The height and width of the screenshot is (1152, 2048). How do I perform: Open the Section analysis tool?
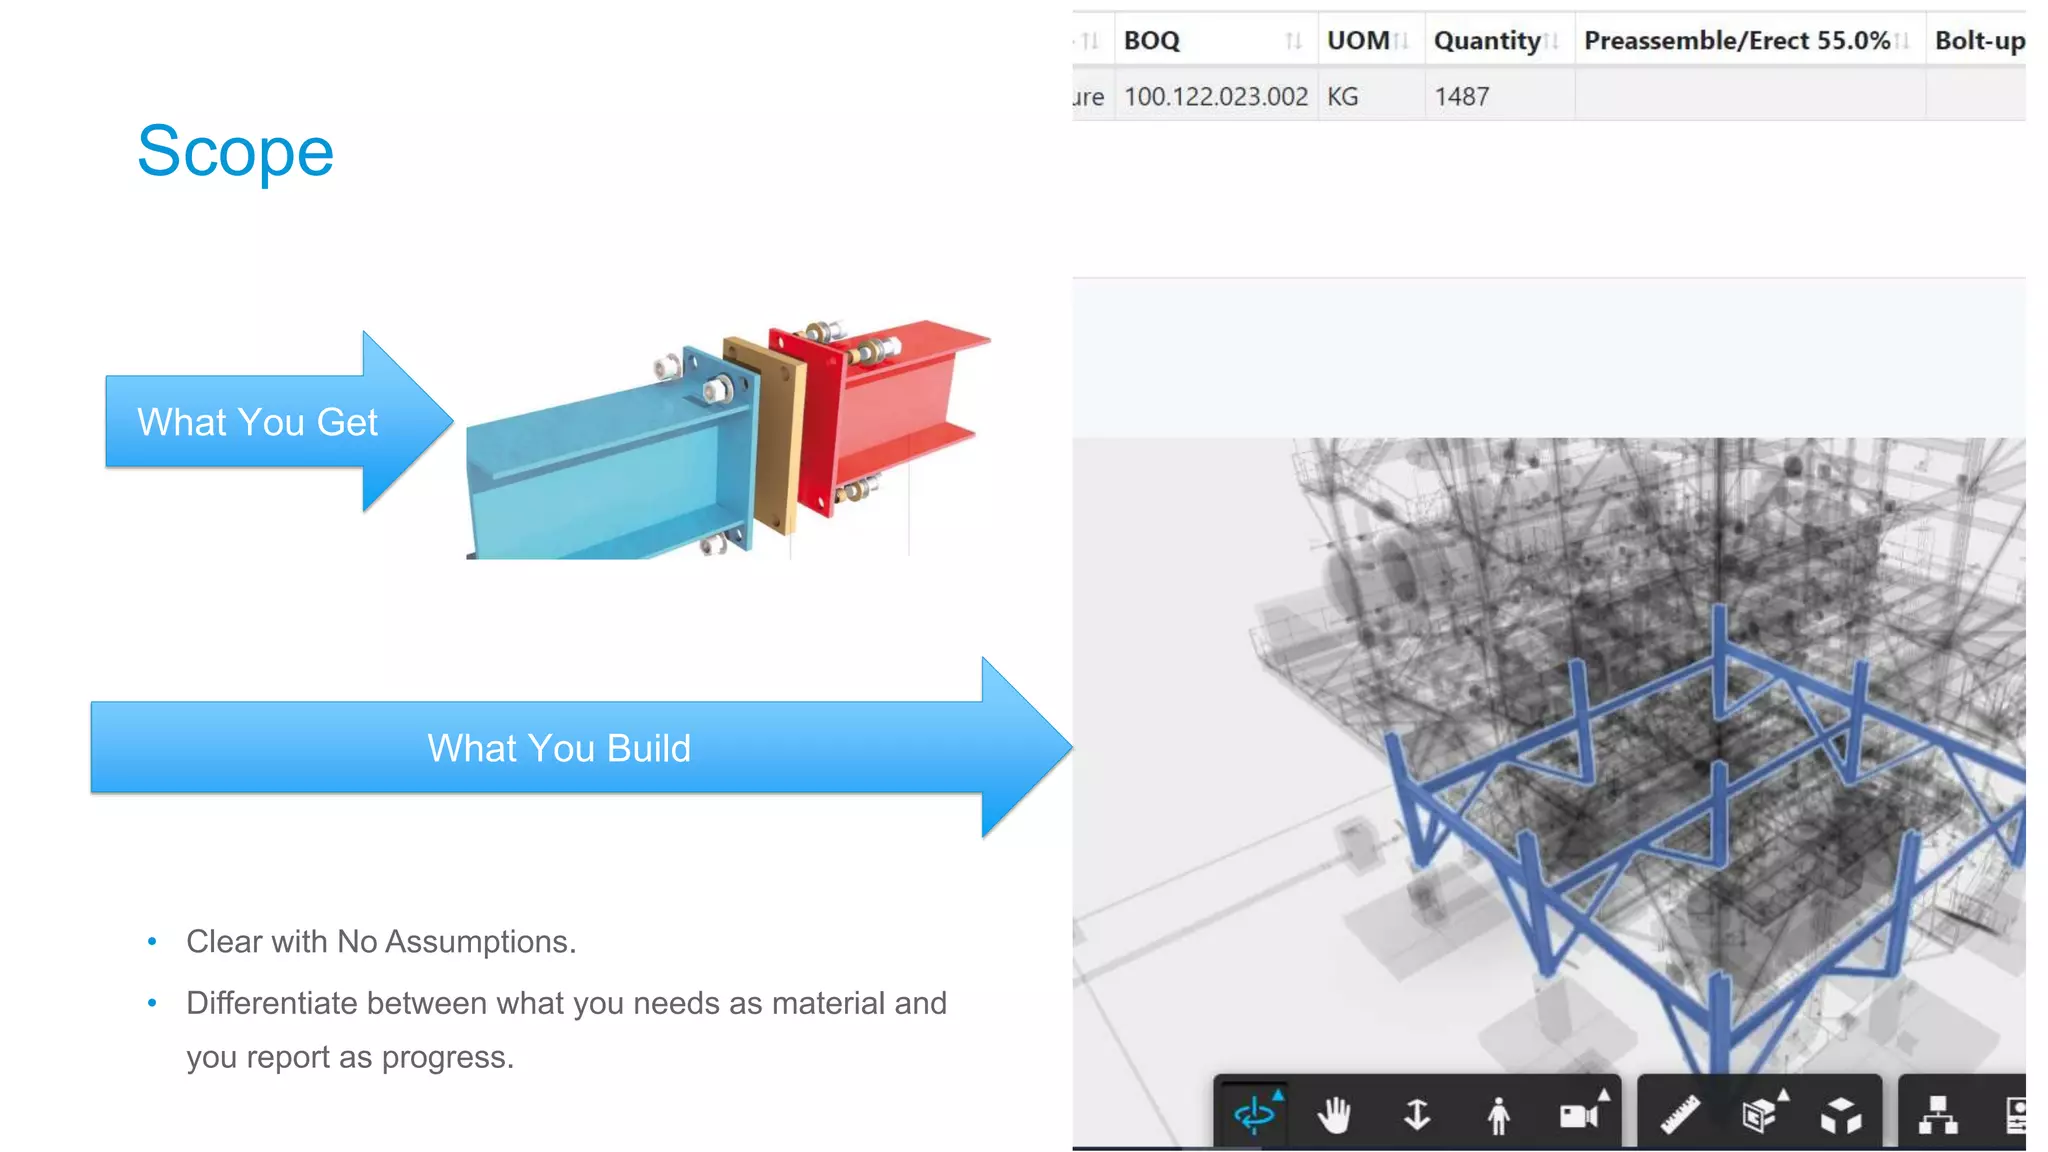point(1760,1114)
